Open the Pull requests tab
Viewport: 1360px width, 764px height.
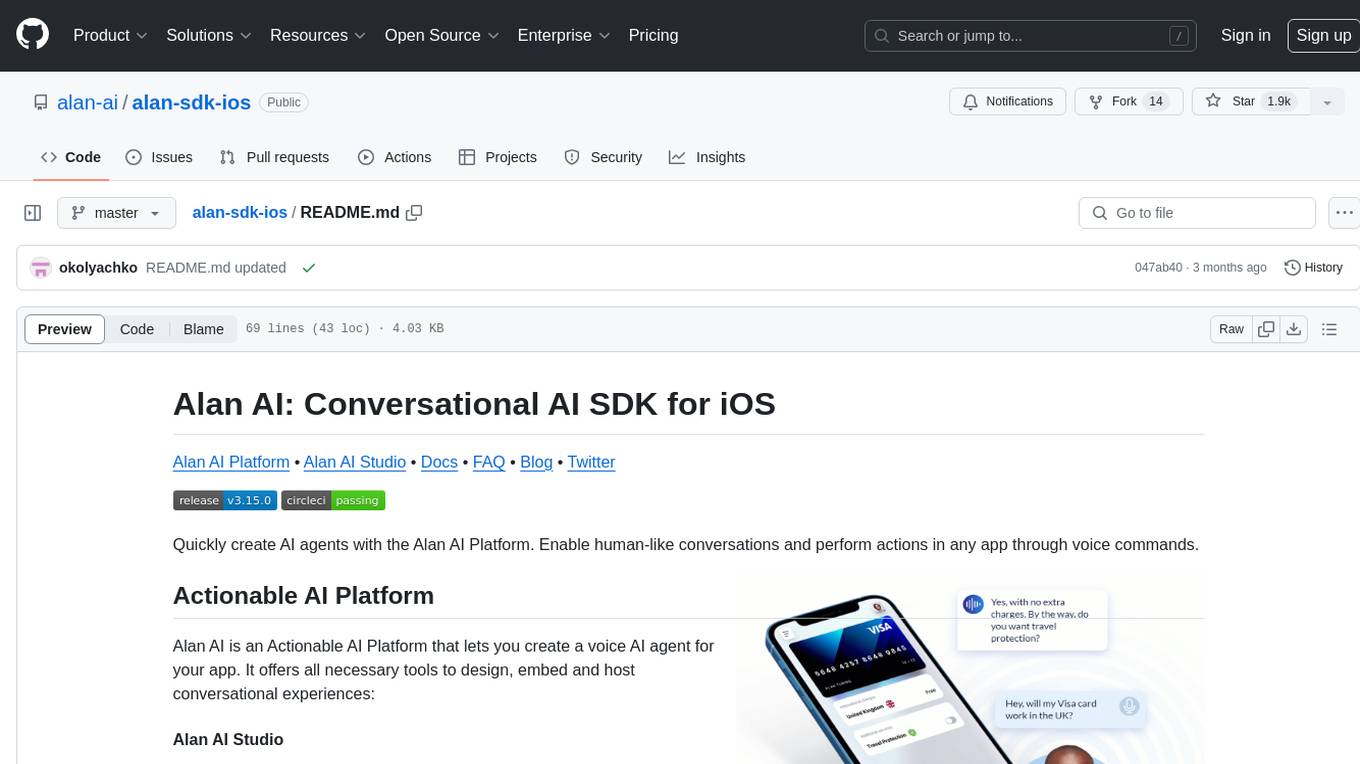(x=274, y=157)
